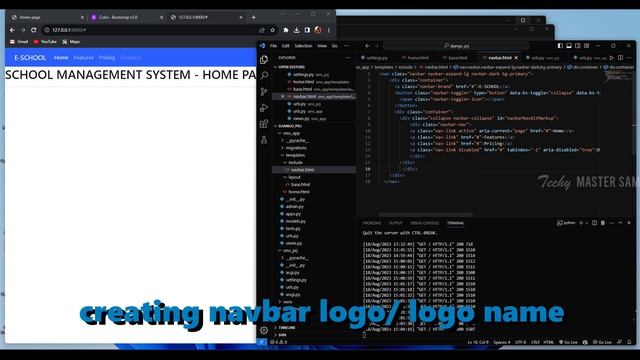The height and width of the screenshot is (360, 640).
Task: Open the Manage gear icon in VS Code
Action: (x=264, y=330)
